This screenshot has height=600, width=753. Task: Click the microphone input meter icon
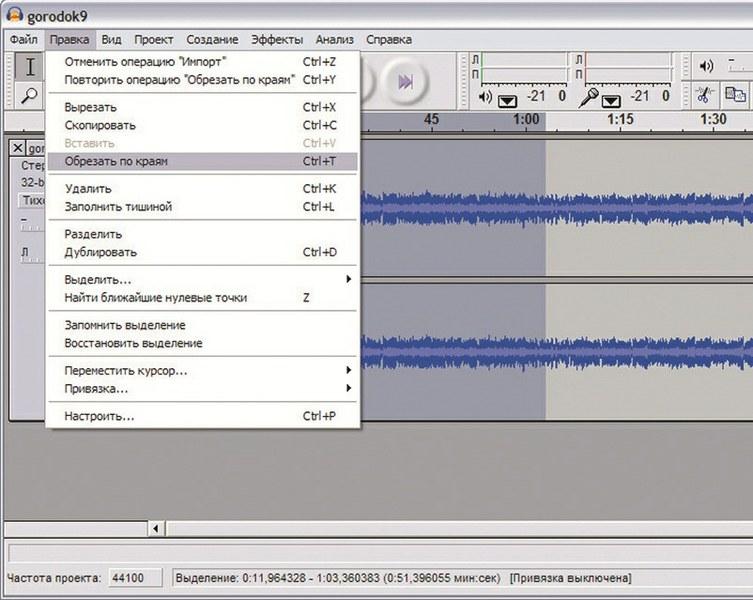coord(592,97)
